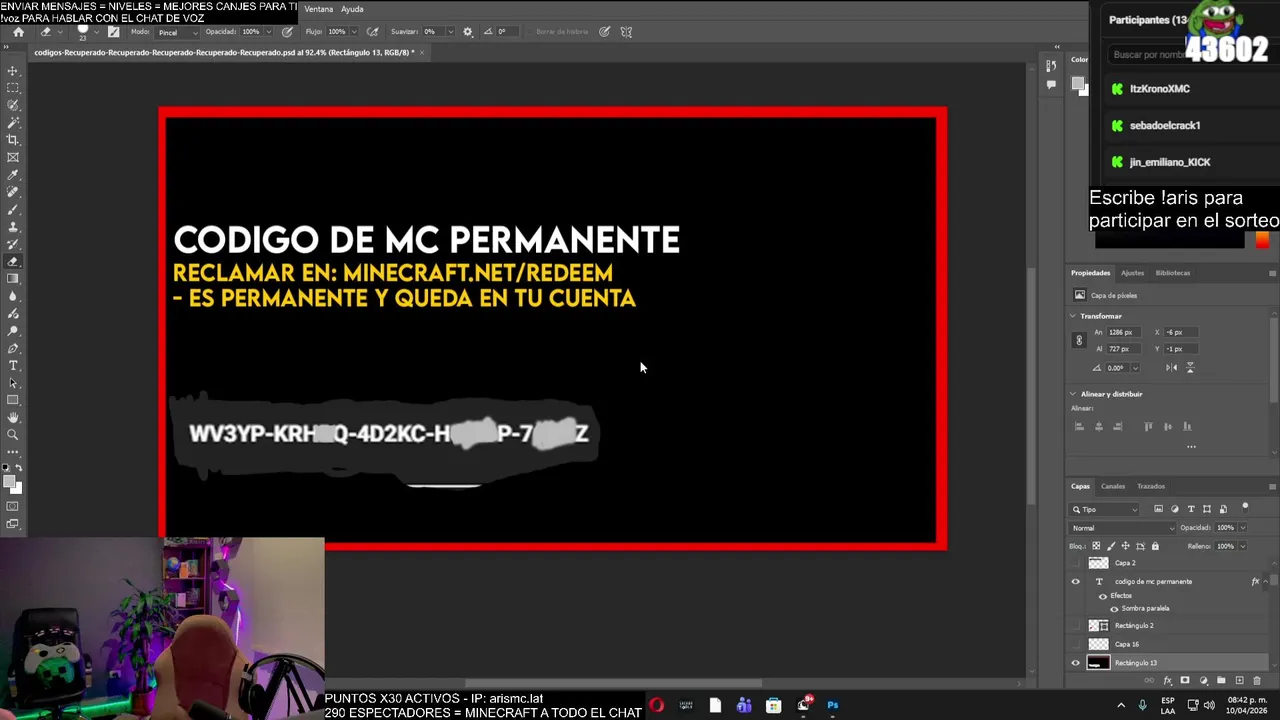Open brush settings panel icon
Screen dimensions: 1280x720
click(x=113, y=32)
